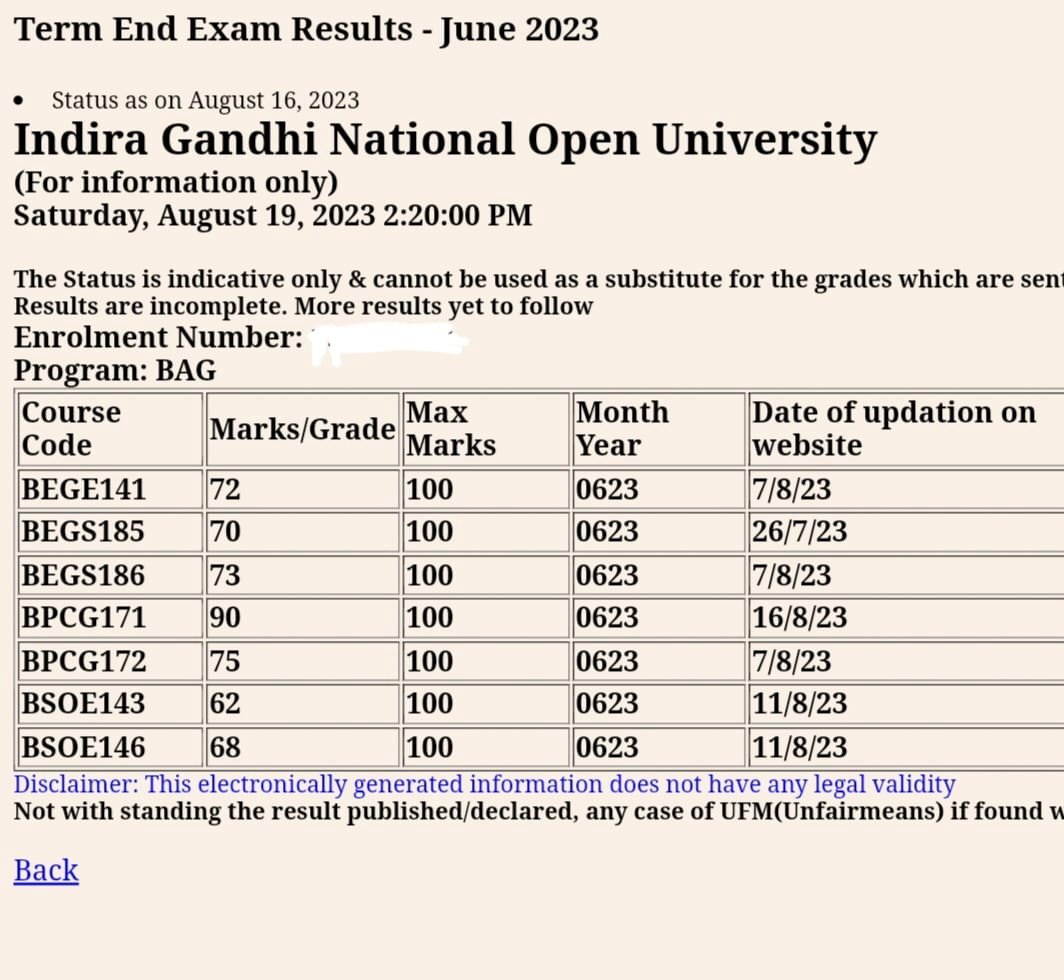Click Max Marks 100 in BEGE141 row
Image resolution: width=1064 pixels, height=980 pixels.
pyautogui.click(x=430, y=489)
